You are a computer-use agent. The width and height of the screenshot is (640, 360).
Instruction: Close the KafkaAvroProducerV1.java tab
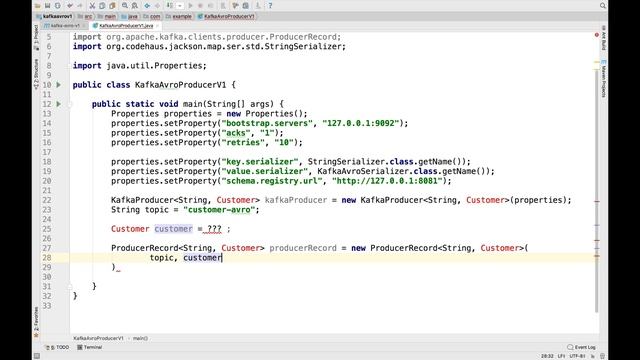(157, 26)
